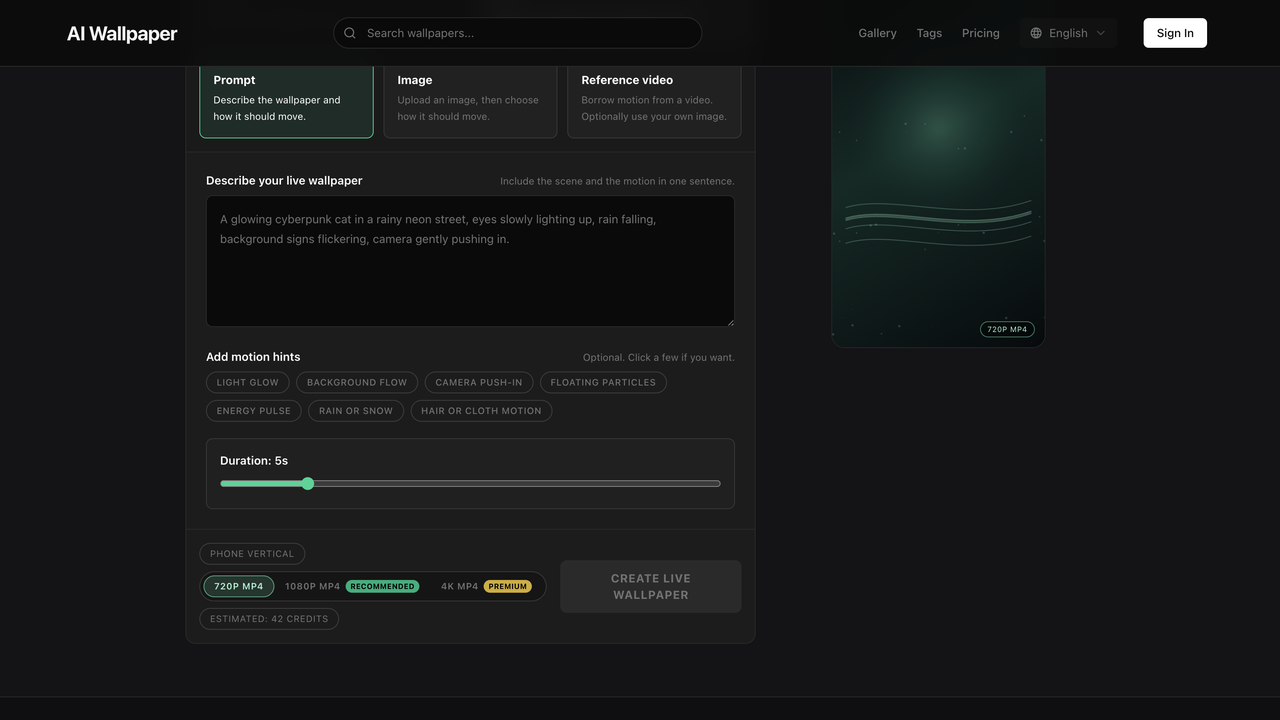Click the Phone Vertical chip

click(x=252, y=554)
